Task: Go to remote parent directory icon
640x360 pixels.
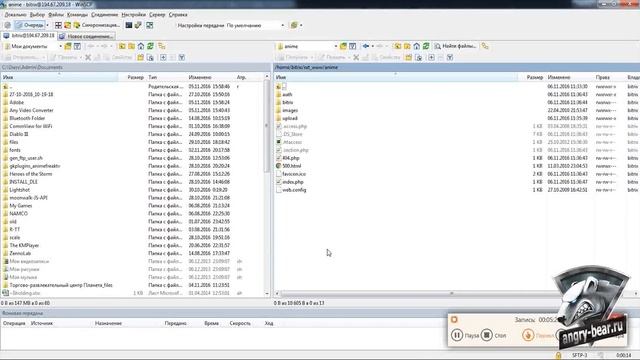Action: (x=398, y=47)
